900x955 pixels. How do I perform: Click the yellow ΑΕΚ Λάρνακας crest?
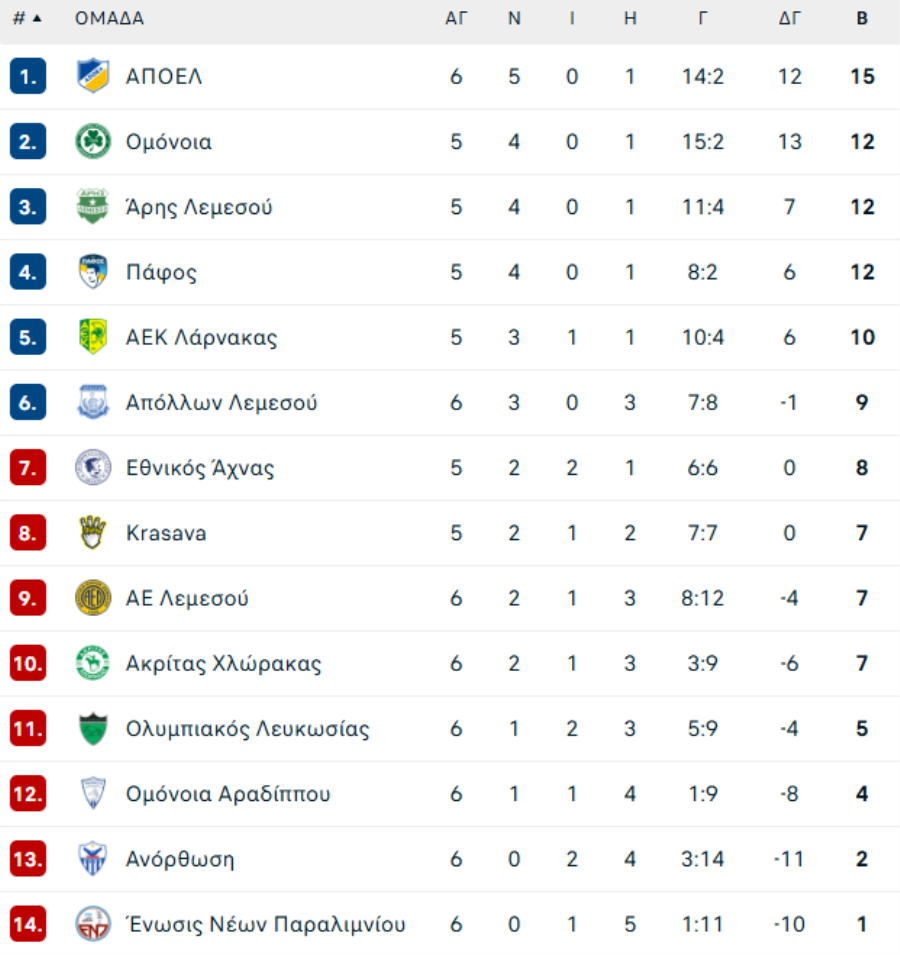point(93,337)
